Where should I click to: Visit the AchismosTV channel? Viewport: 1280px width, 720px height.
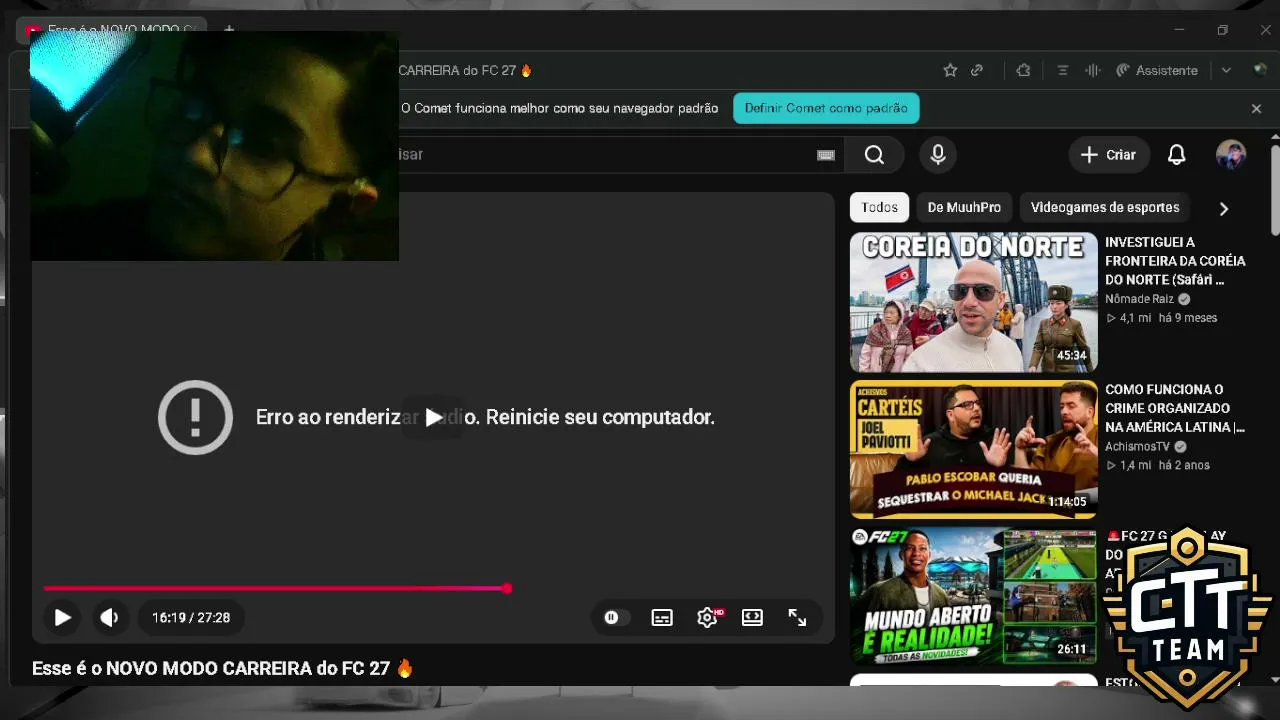[1137, 446]
